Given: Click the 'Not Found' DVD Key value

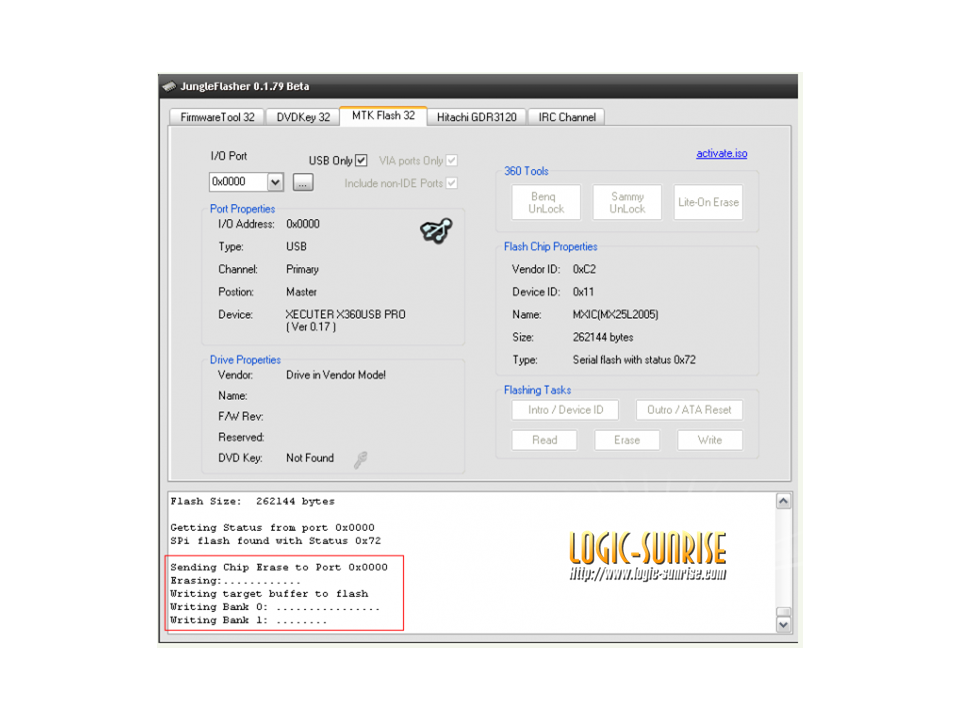Looking at the screenshot, I should [x=310, y=458].
